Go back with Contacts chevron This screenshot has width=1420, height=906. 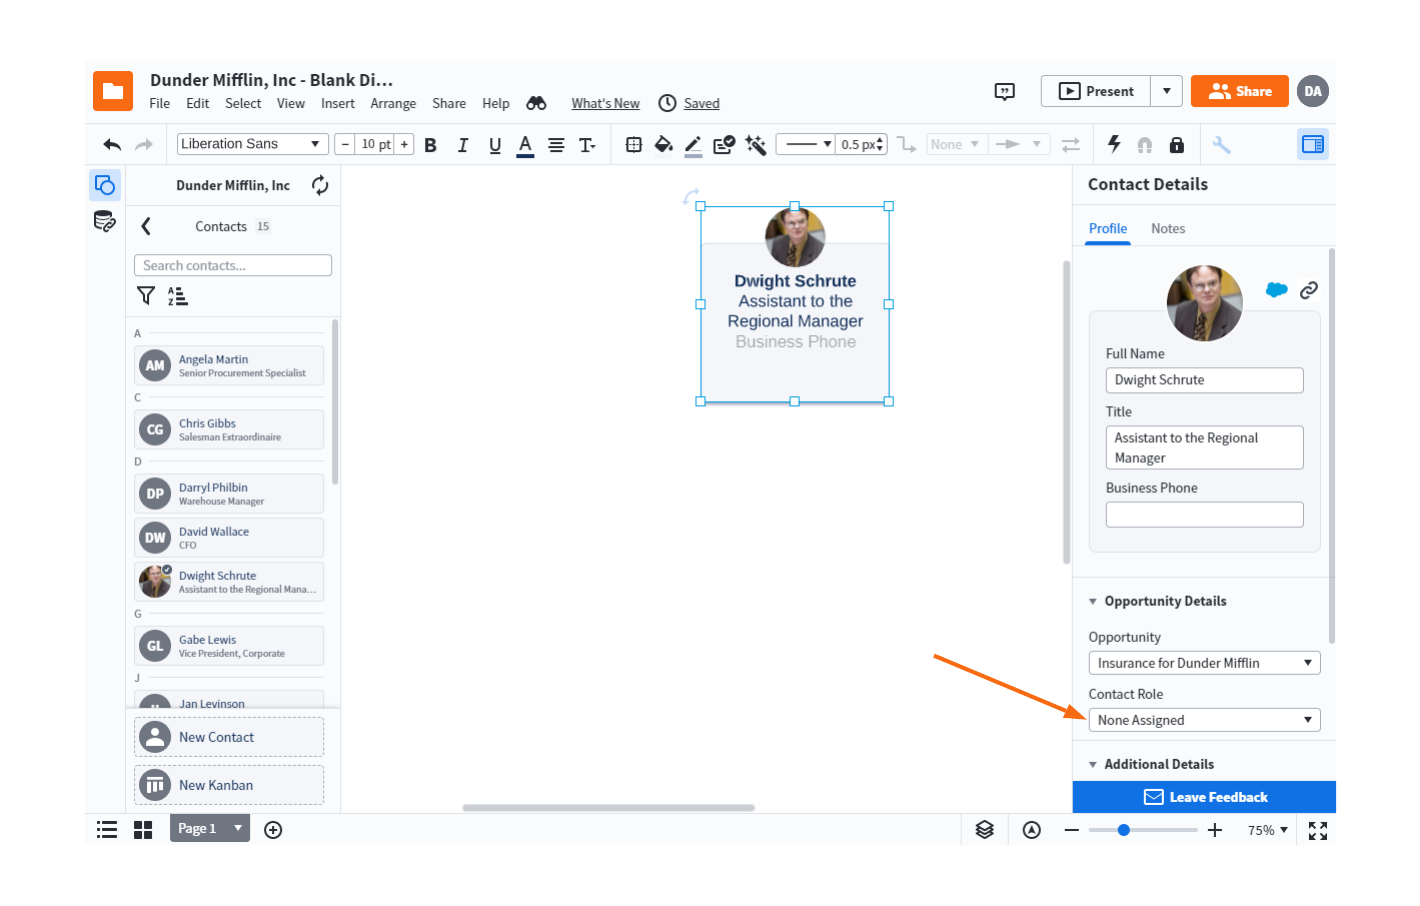point(146,226)
